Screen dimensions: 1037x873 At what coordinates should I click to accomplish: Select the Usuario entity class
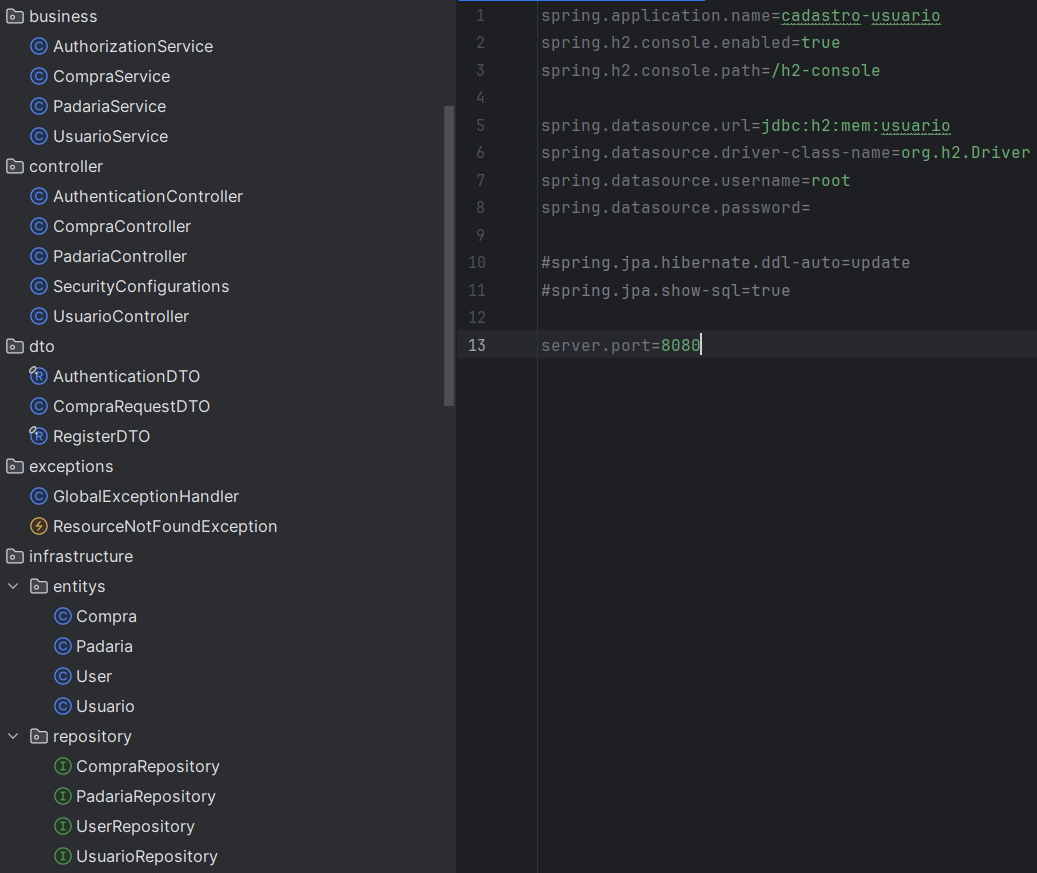click(105, 706)
